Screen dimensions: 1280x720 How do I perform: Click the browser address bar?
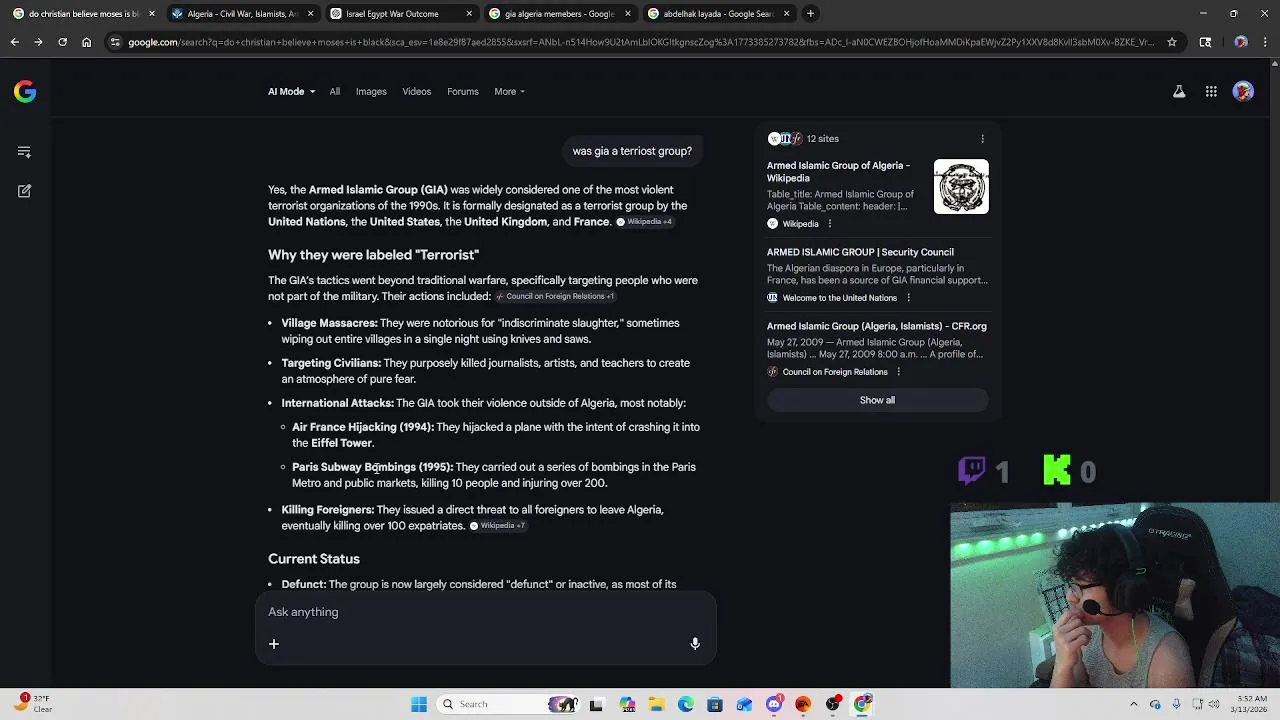point(640,42)
